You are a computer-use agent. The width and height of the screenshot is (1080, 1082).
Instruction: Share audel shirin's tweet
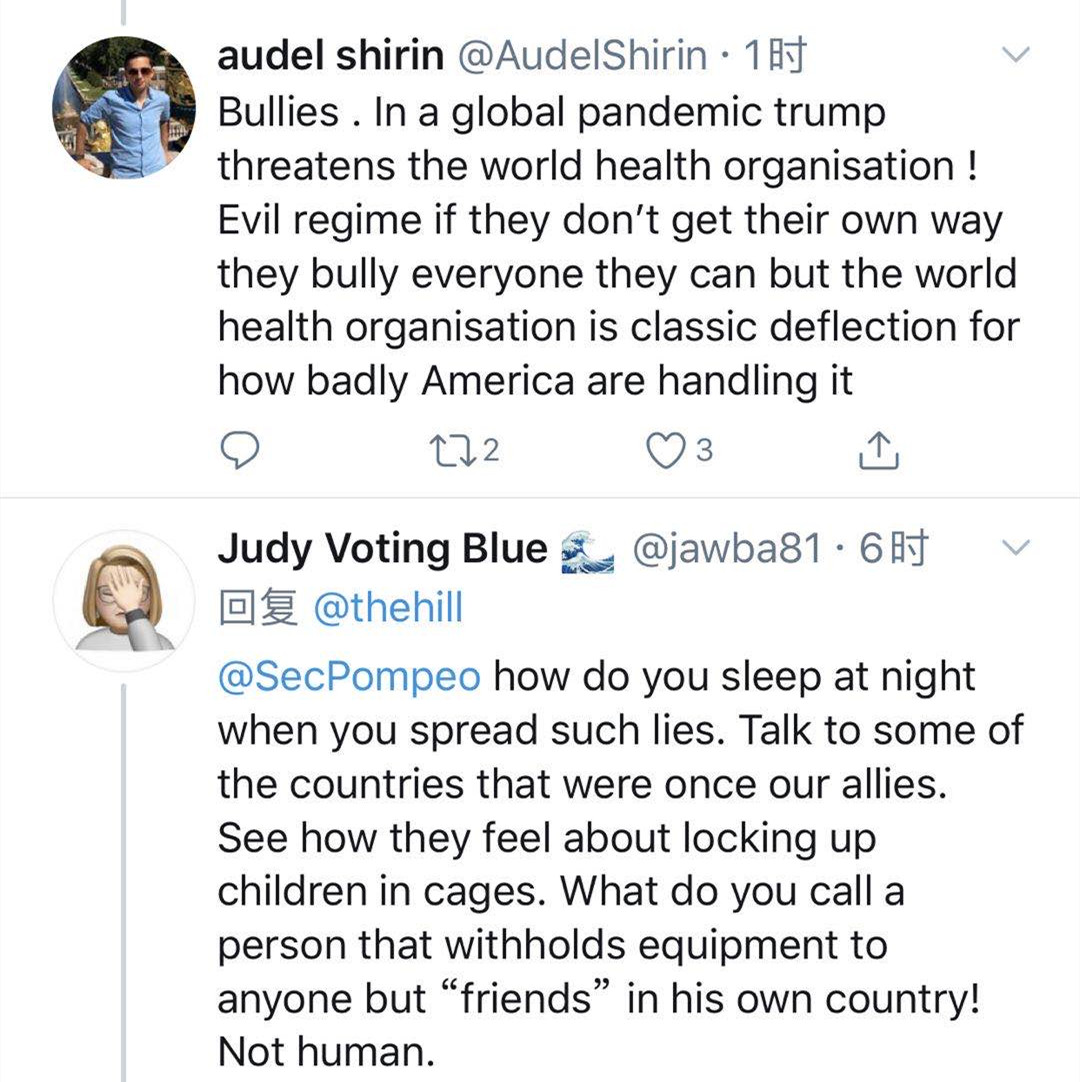[x=879, y=452]
